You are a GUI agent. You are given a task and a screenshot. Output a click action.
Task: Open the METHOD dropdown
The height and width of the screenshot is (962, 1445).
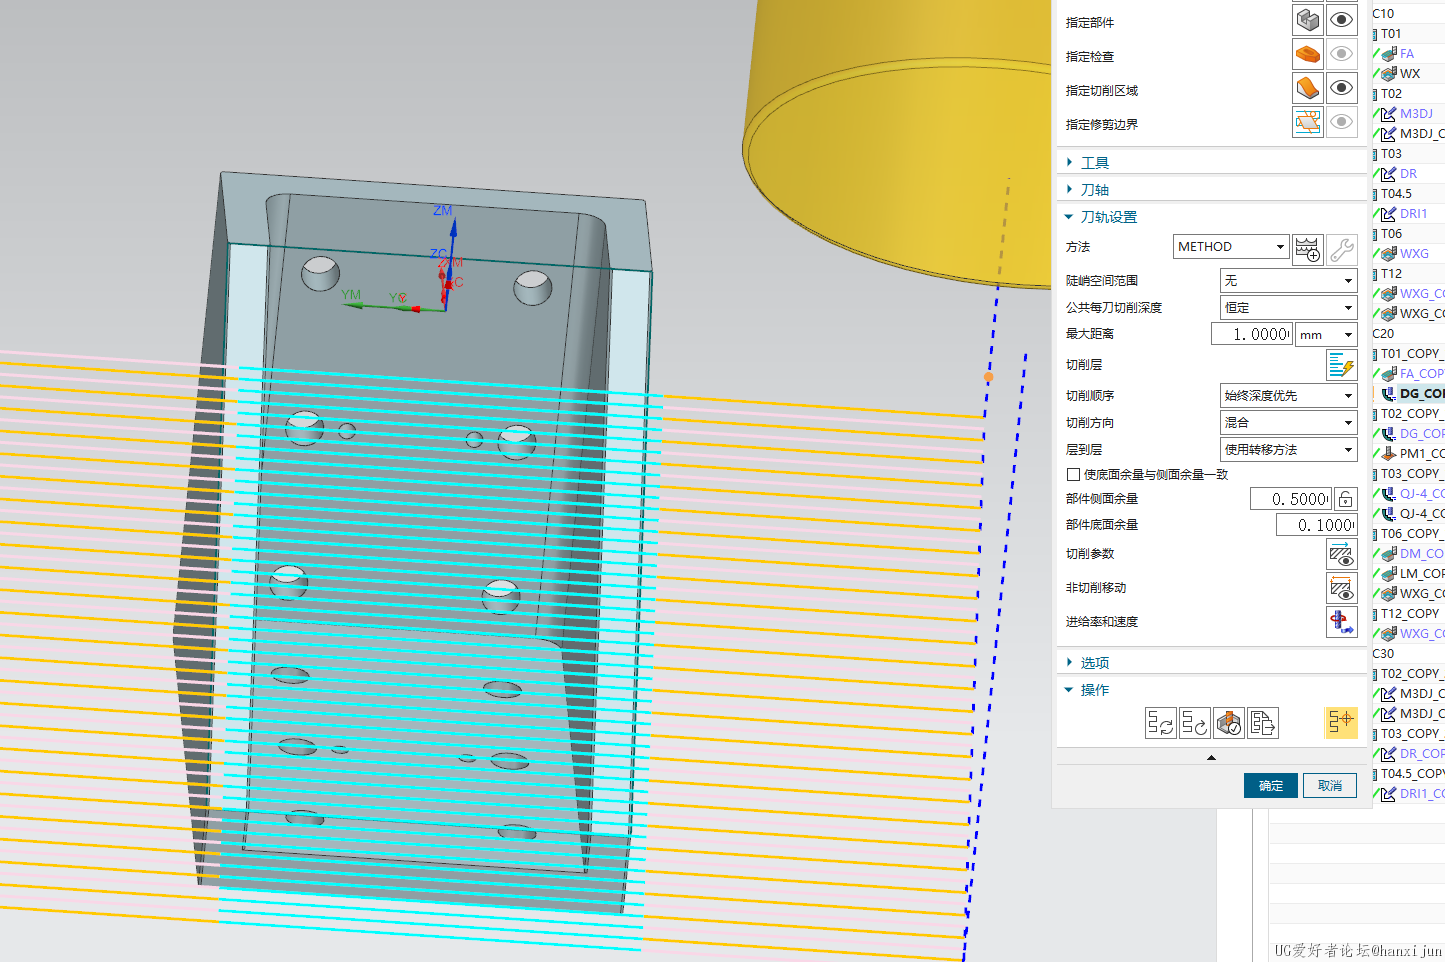click(1231, 247)
